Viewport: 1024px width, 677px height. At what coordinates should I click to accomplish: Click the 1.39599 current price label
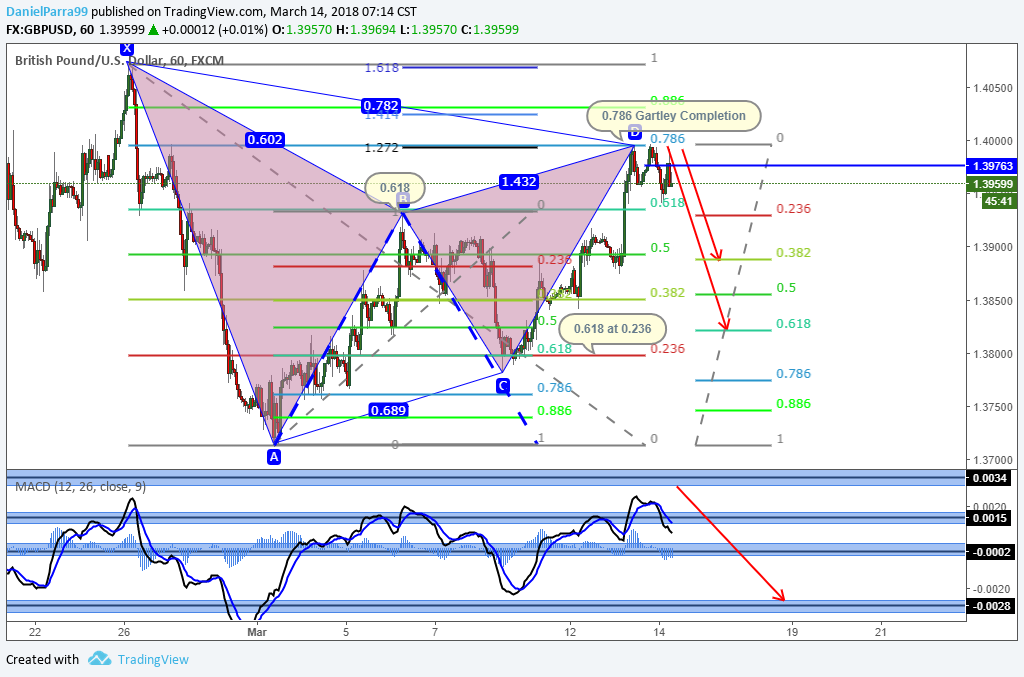pos(992,184)
